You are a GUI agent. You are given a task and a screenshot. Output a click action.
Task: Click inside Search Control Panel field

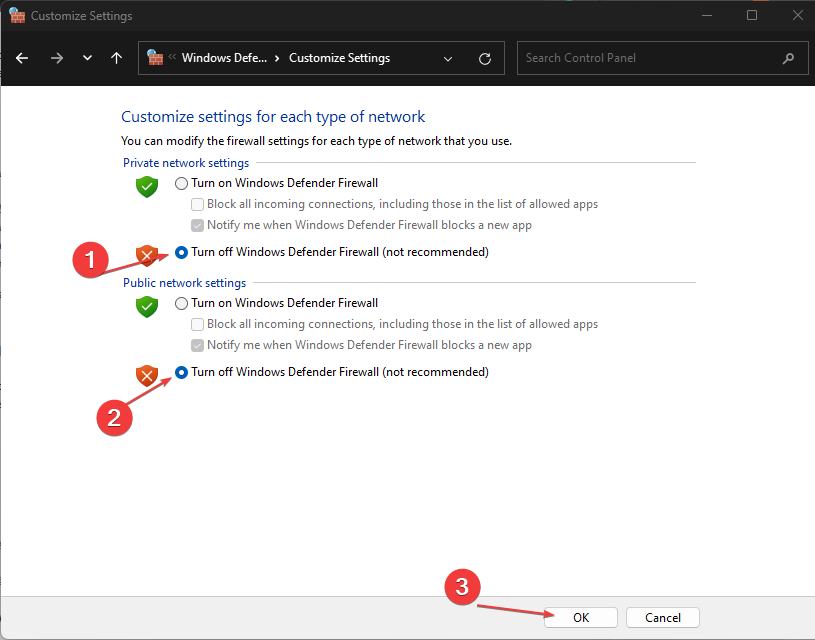[650, 58]
